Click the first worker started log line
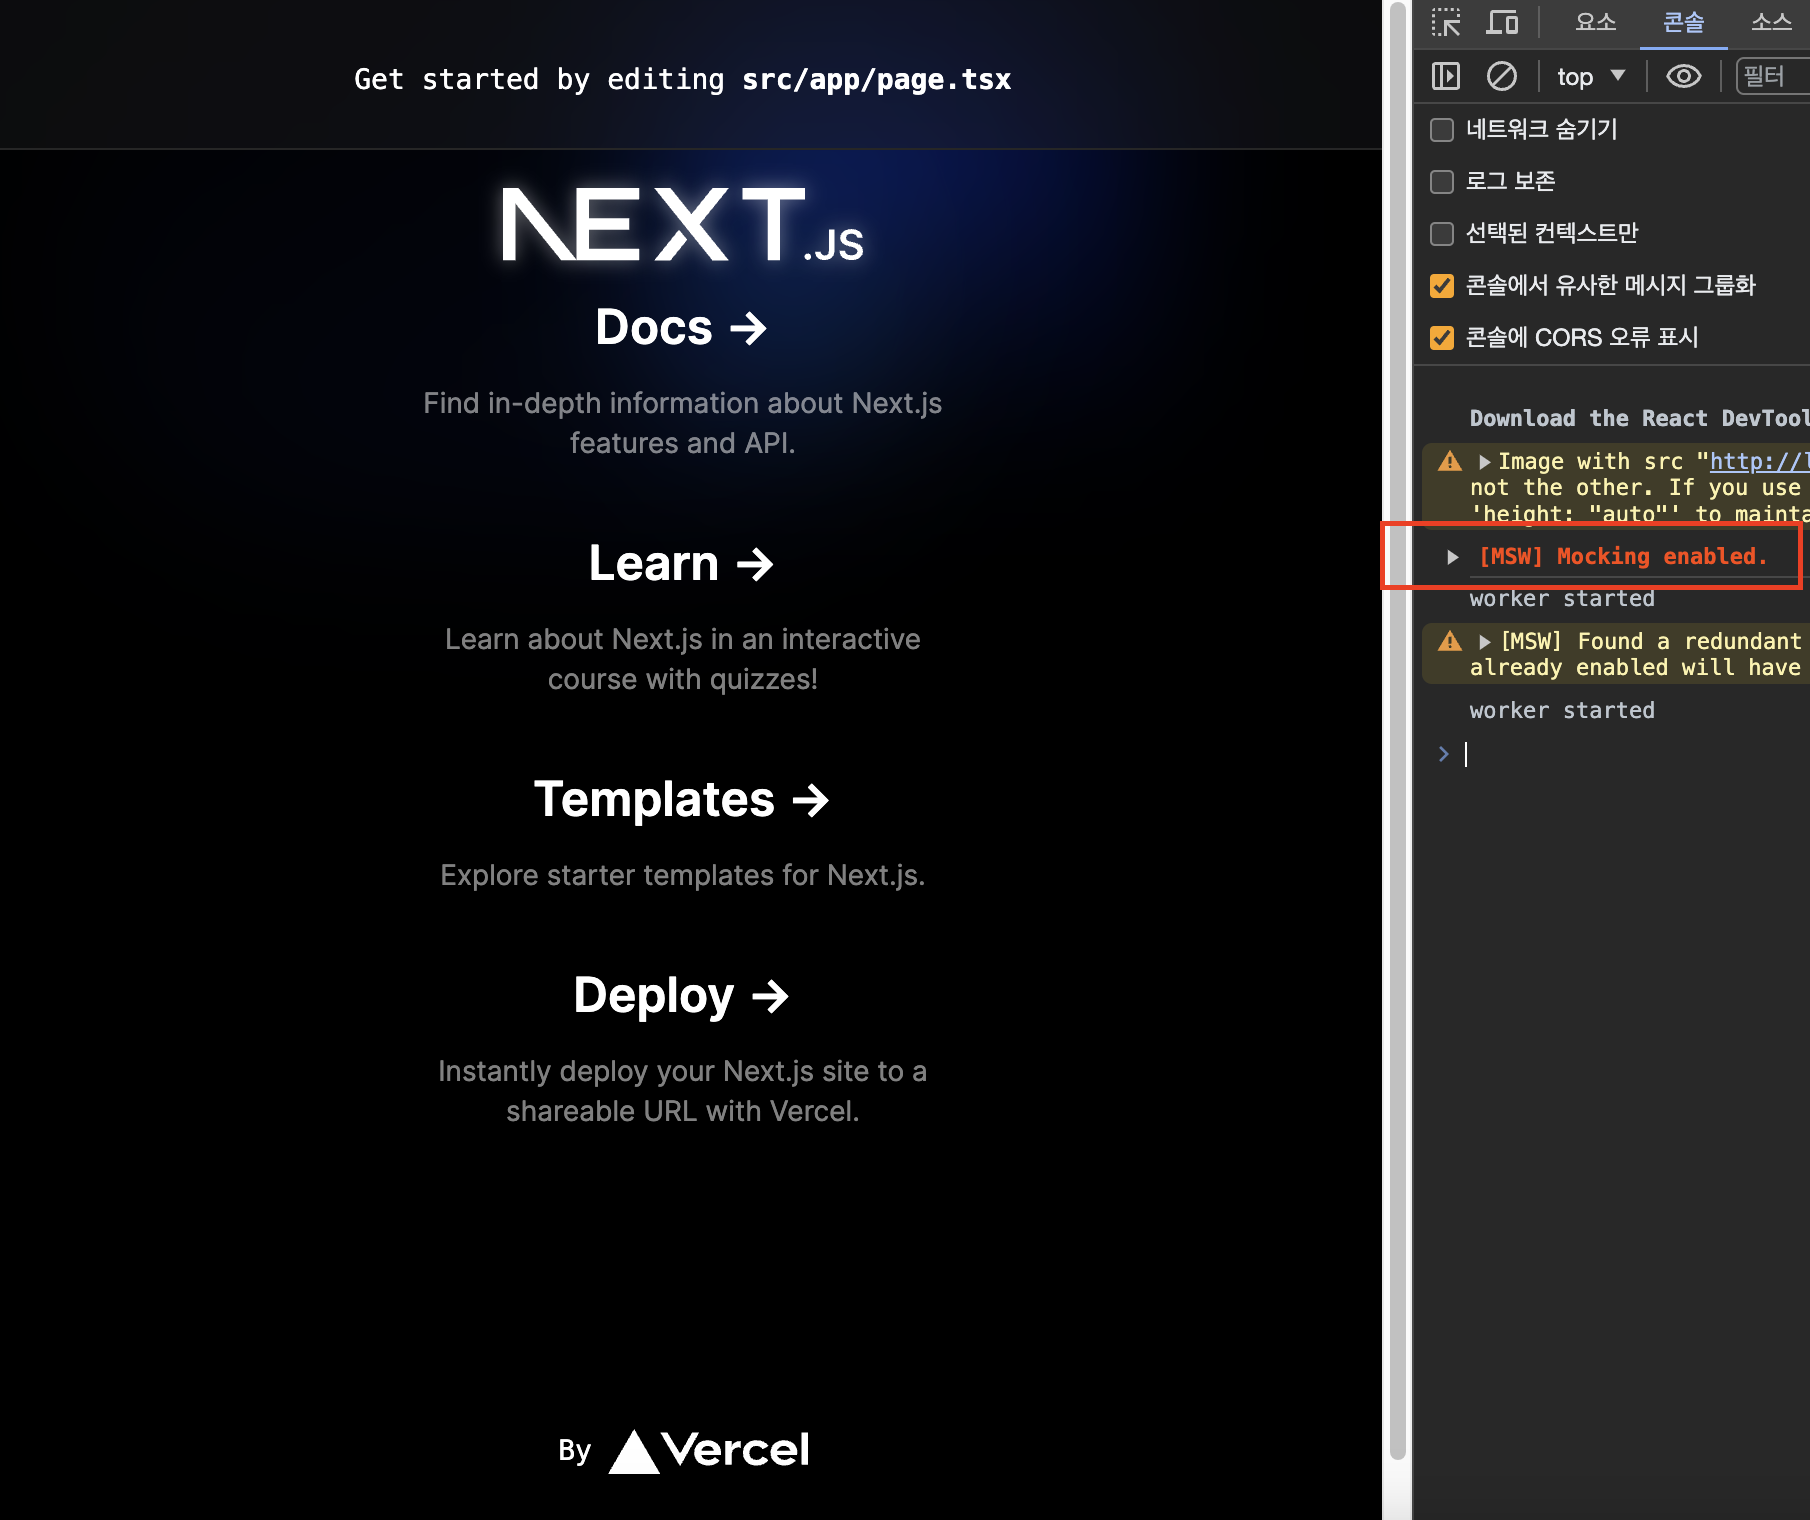Screen dimensions: 1810x1520 point(1562,598)
